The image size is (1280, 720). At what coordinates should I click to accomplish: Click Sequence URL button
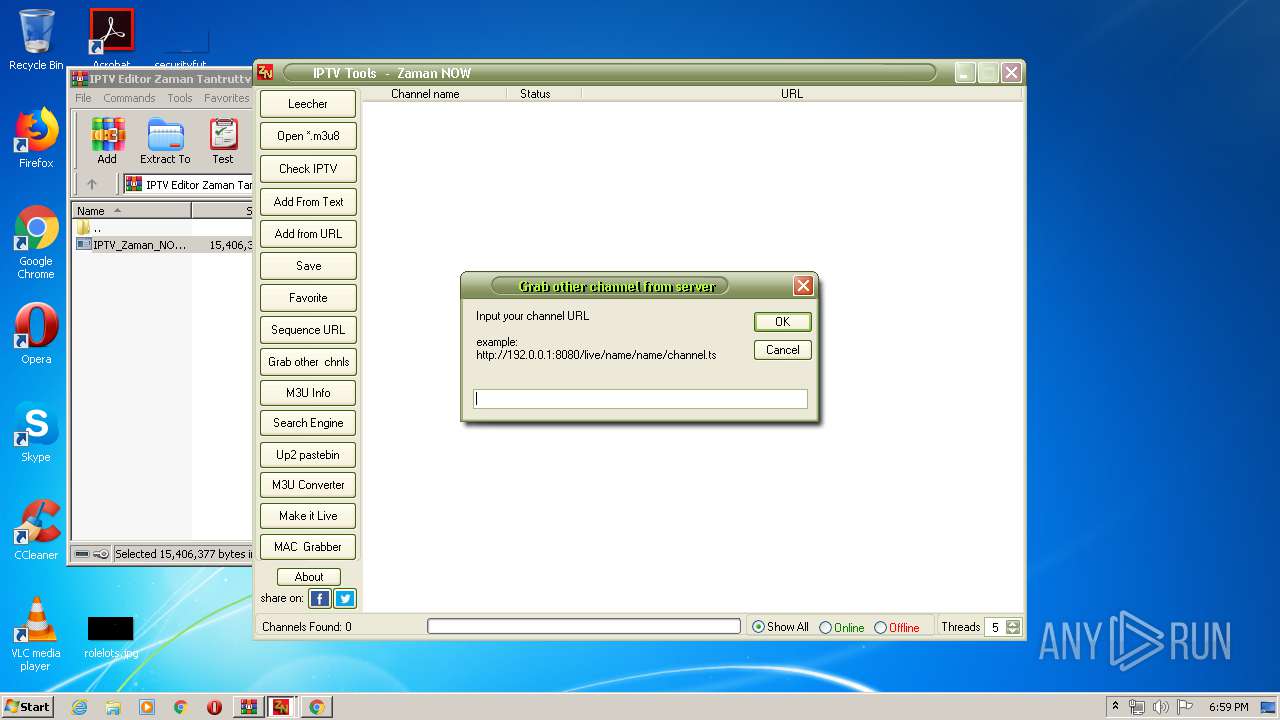tap(308, 330)
